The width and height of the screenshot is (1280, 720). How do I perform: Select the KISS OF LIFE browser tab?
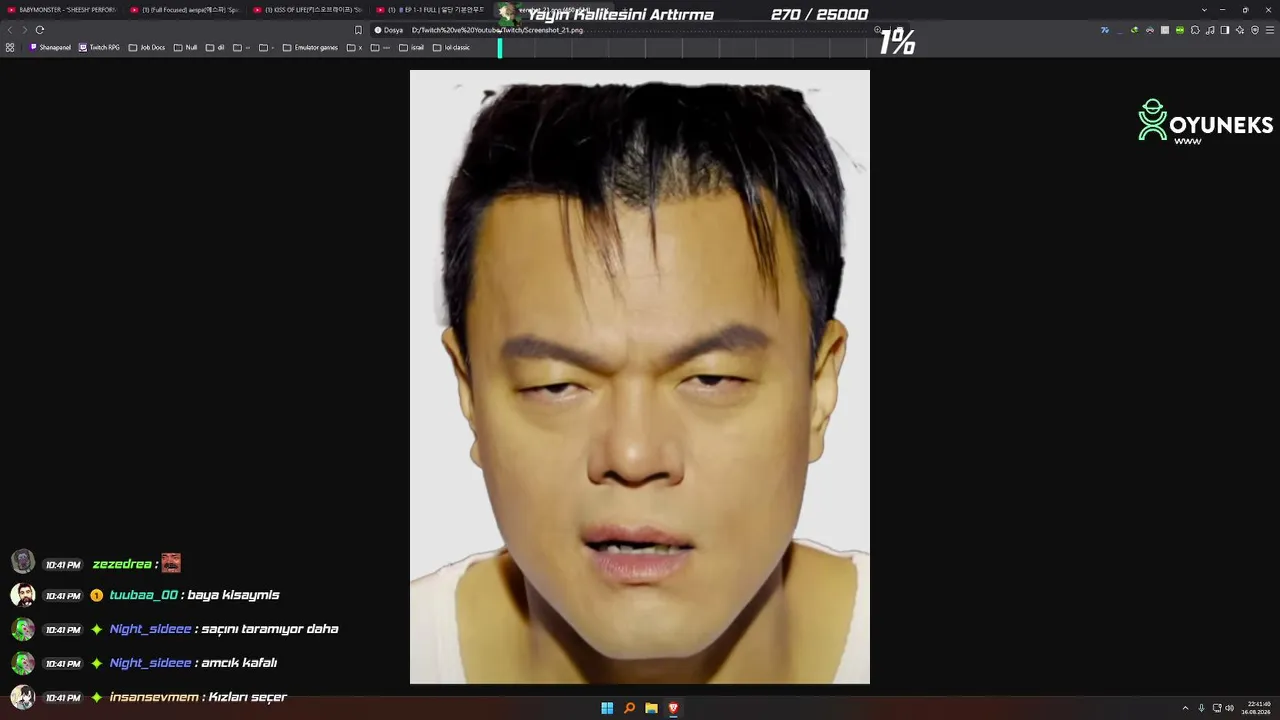[308, 10]
